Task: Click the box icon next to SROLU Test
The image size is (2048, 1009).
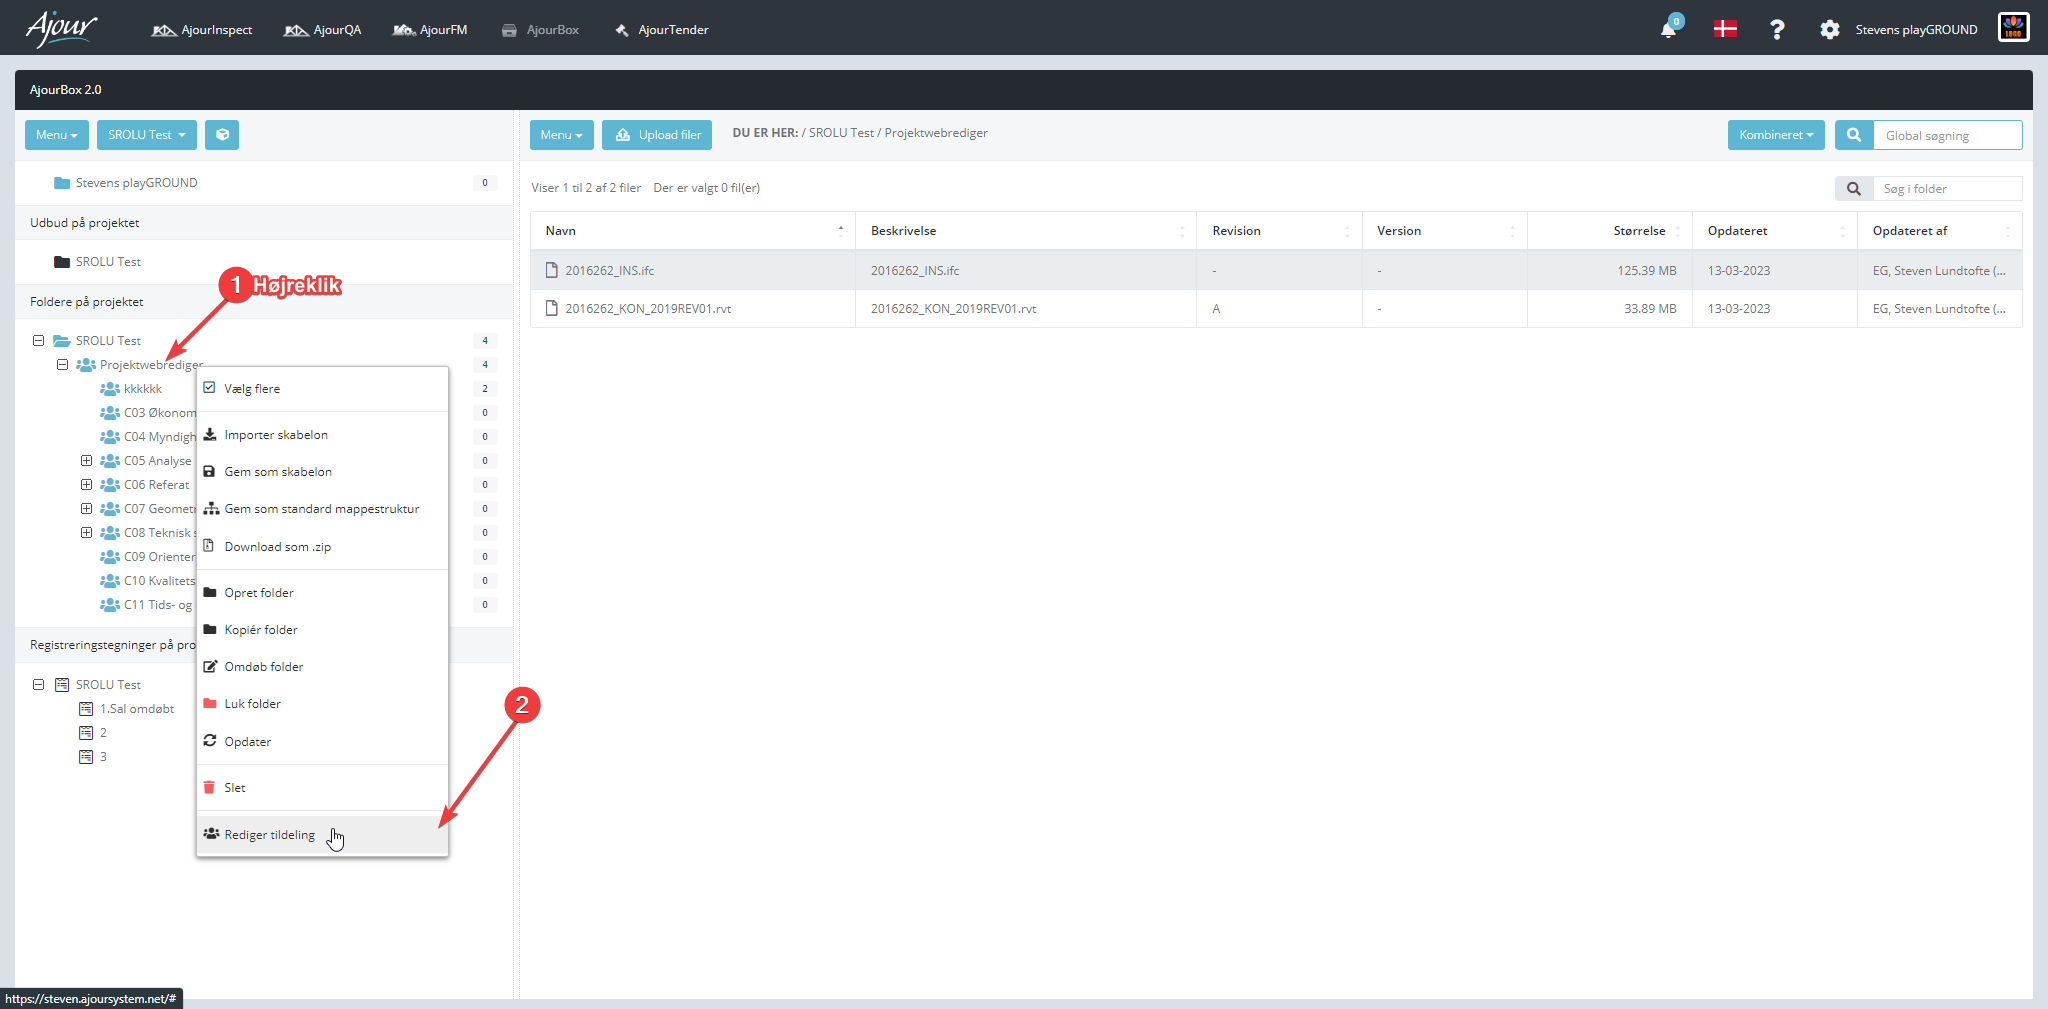Action: point(222,135)
